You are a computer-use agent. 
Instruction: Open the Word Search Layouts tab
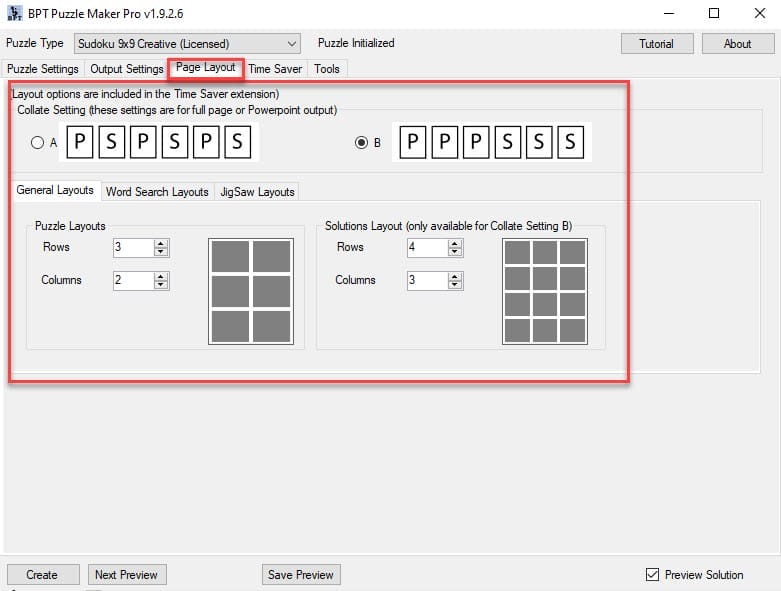coord(157,191)
